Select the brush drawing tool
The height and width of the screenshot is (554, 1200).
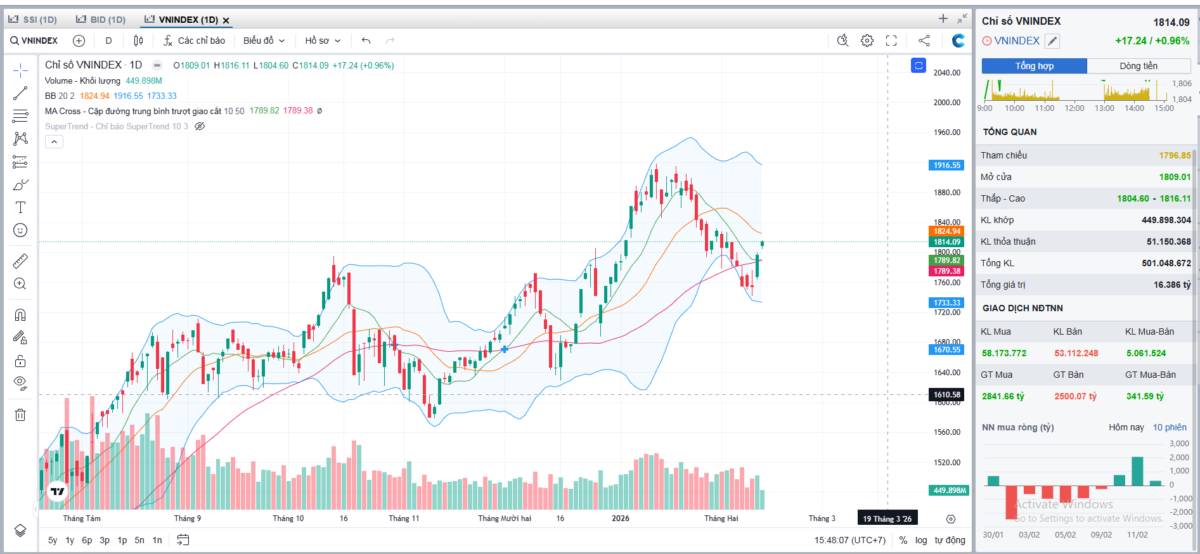20,185
